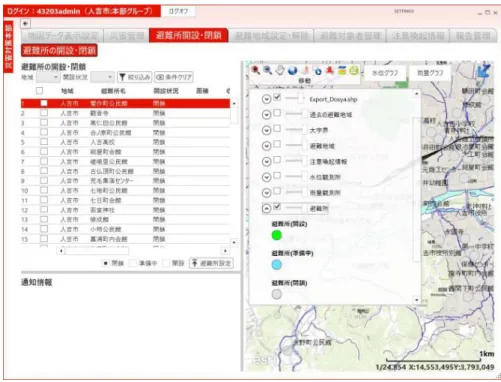Expand the 過去の避難地域 layer chevron

(266, 115)
